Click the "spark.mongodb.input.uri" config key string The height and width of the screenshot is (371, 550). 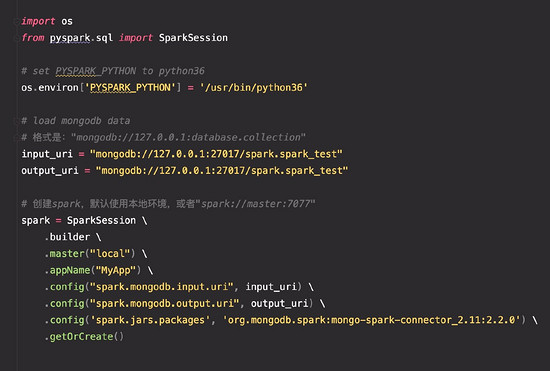pos(162,287)
